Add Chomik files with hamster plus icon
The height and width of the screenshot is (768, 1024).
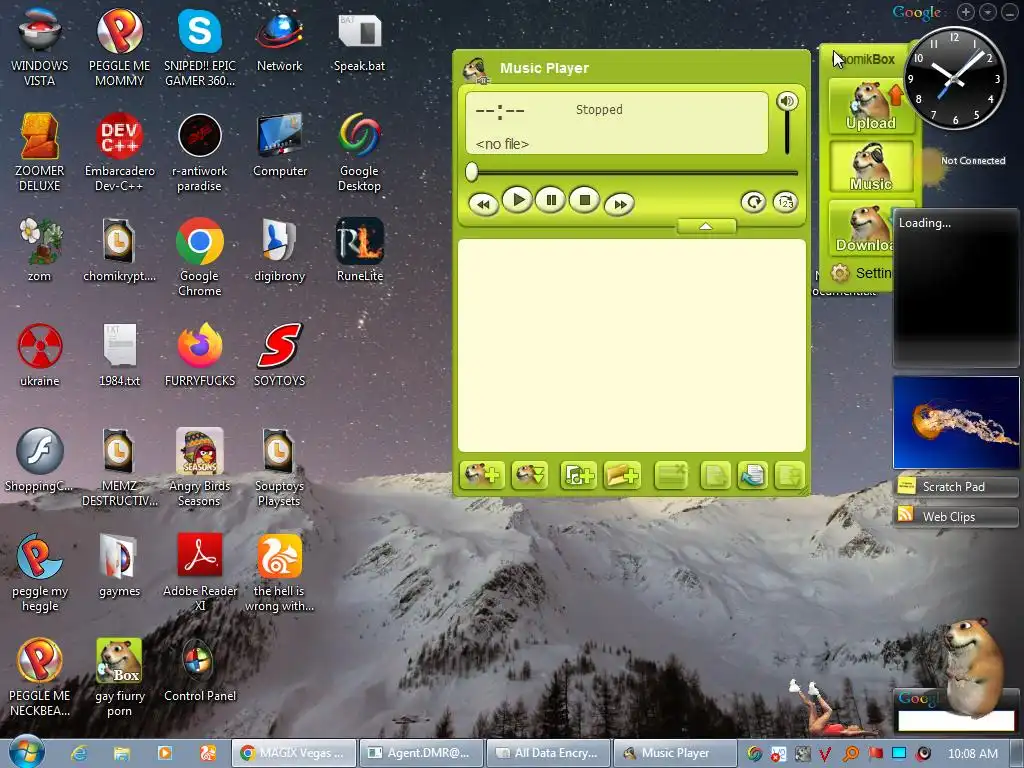point(482,475)
